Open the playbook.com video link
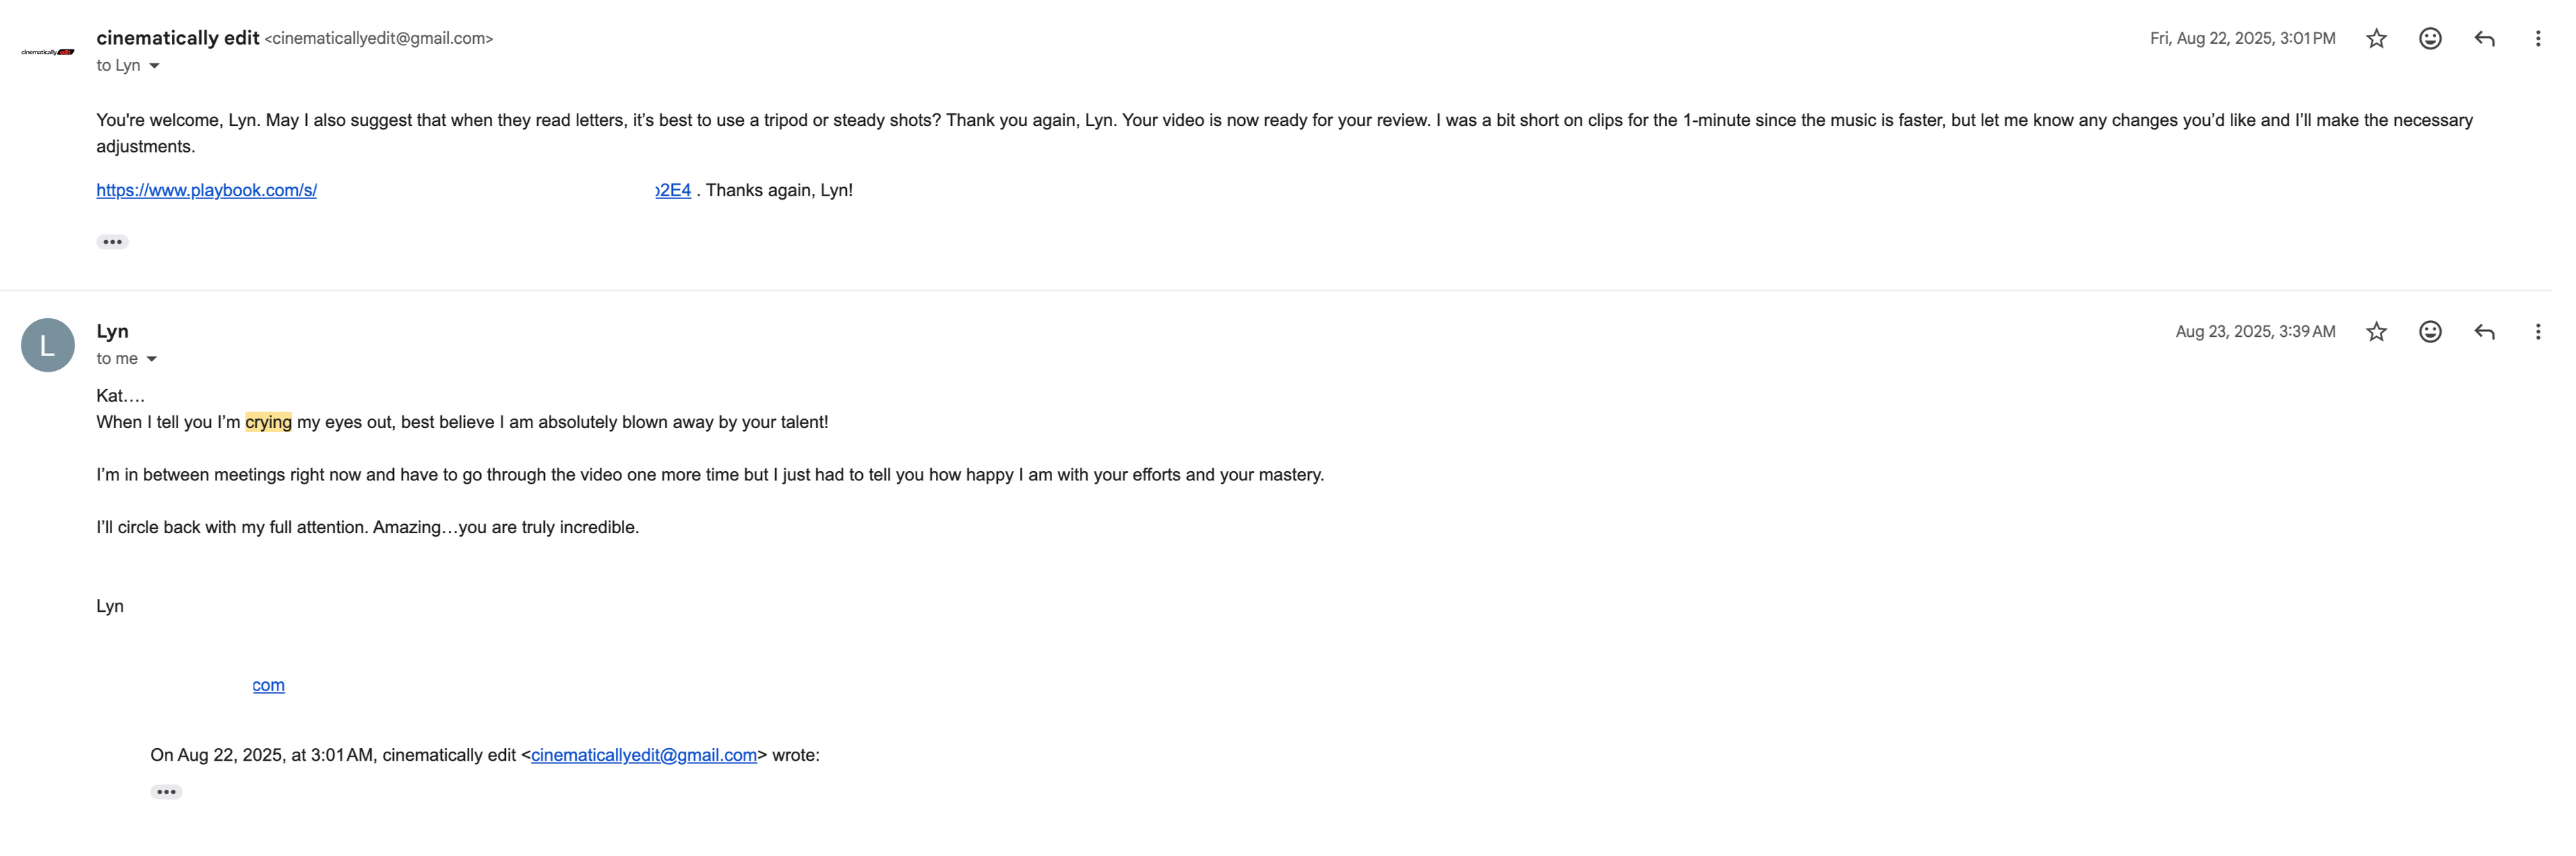 [x=206, y=190]
